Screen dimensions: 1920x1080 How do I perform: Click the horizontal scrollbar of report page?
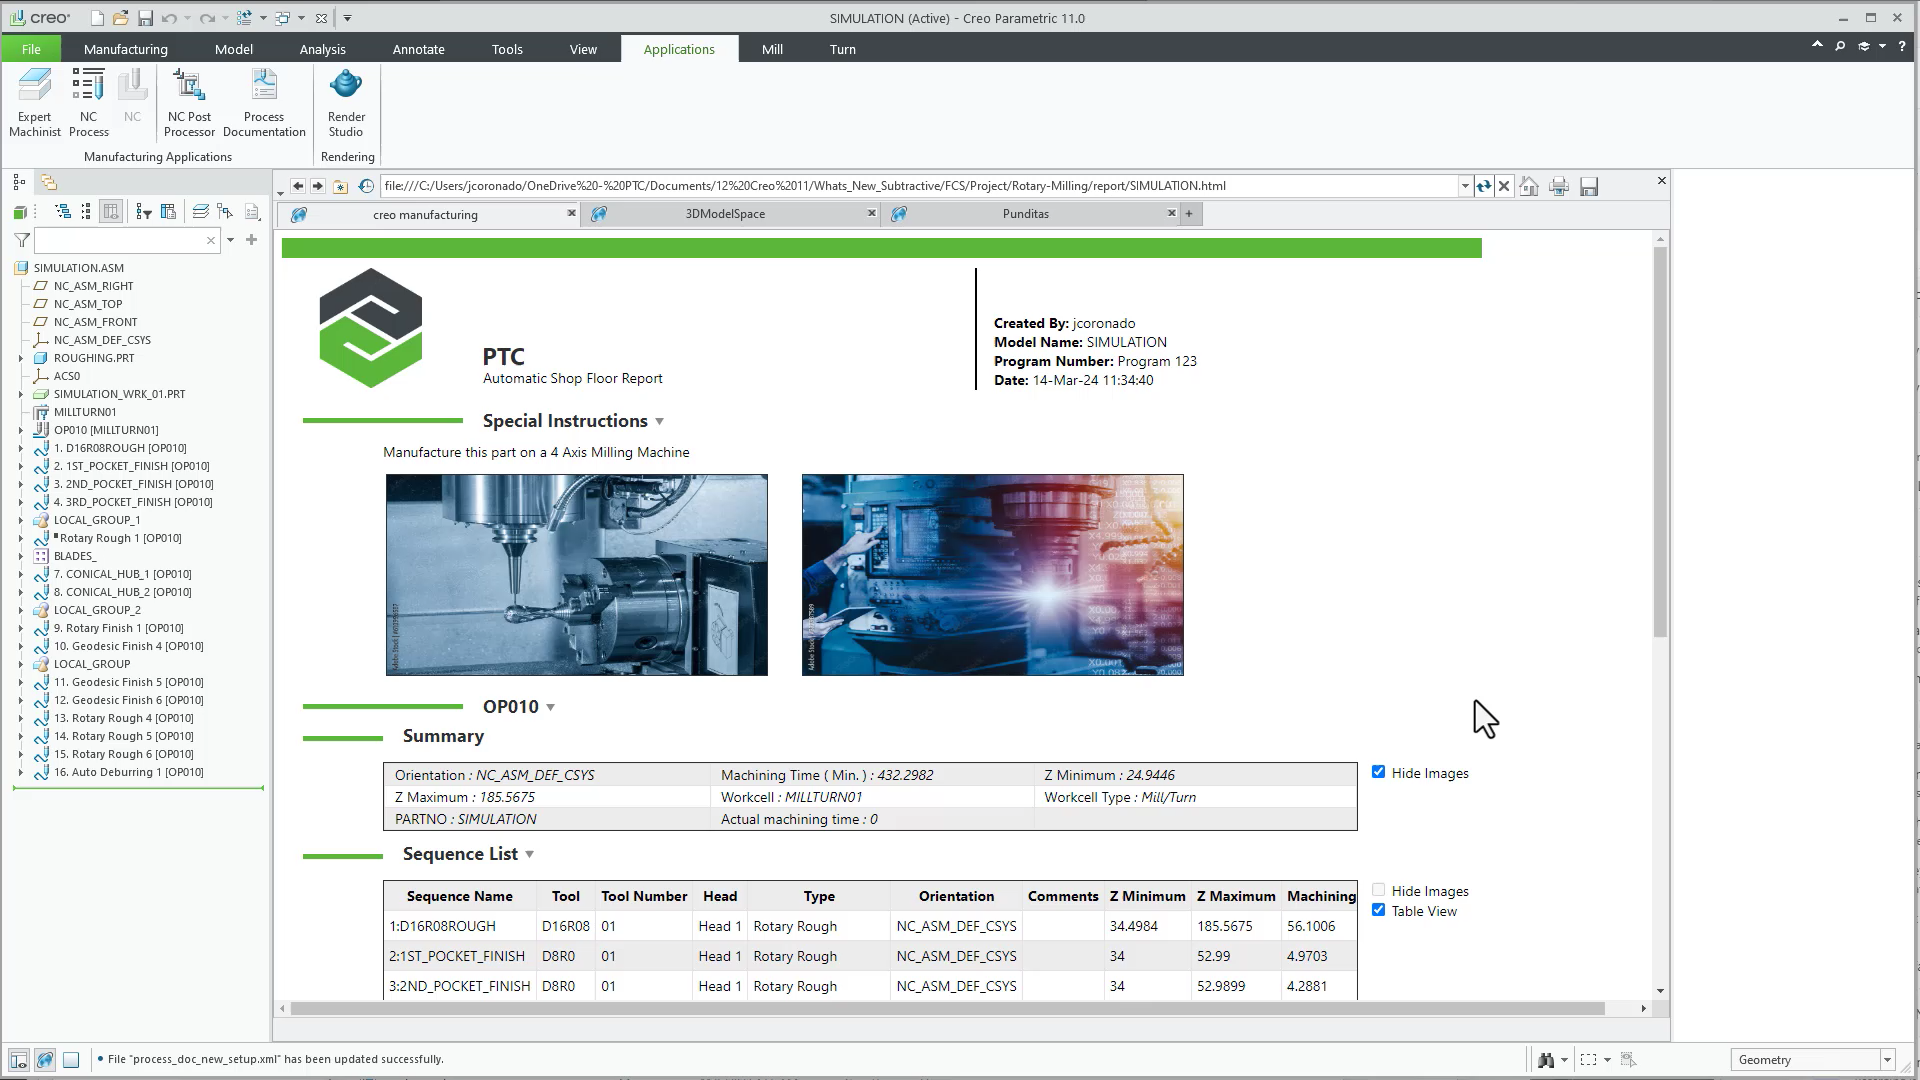(x=947, y=1009)
